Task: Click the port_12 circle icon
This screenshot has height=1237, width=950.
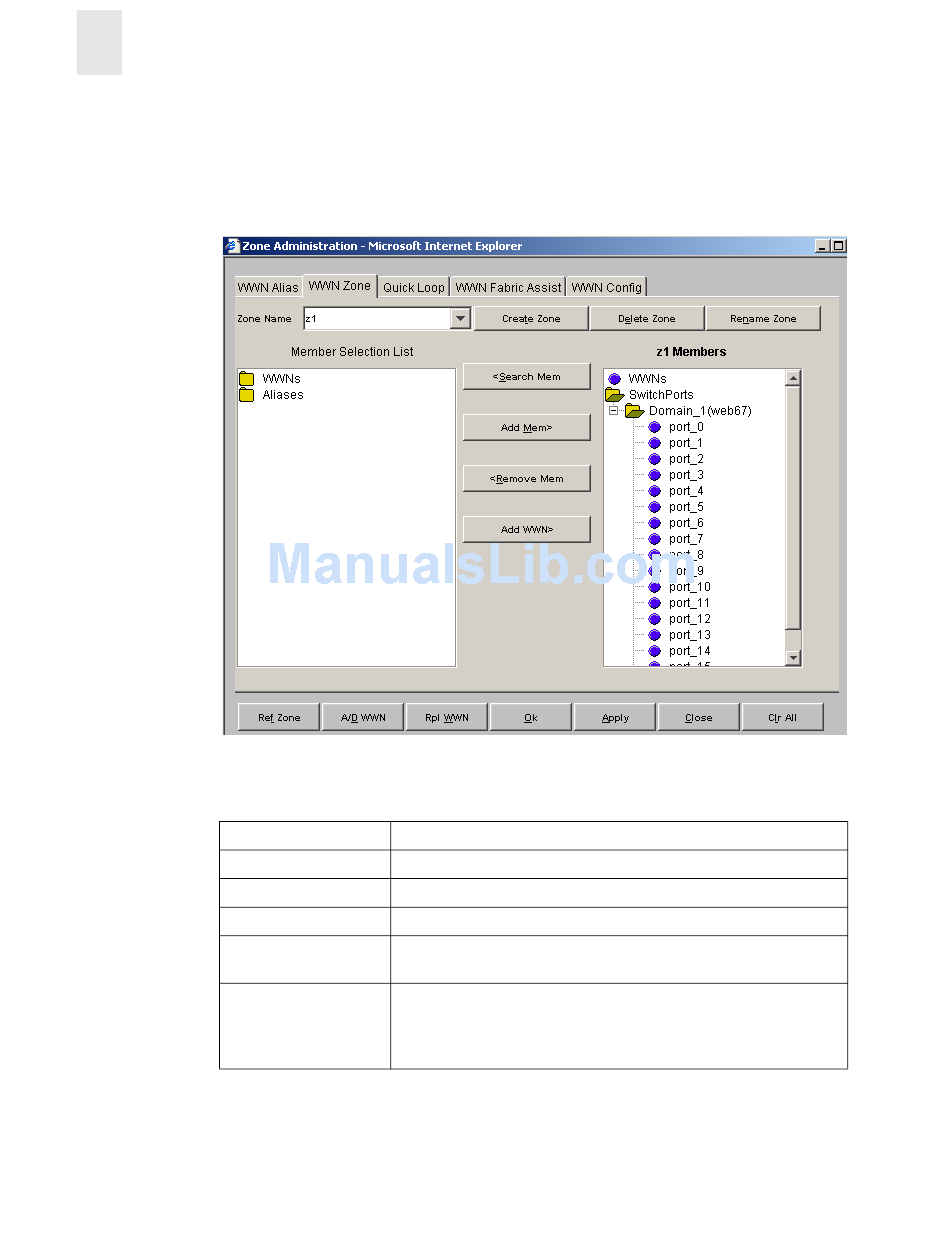Action: tap(655, 619)
